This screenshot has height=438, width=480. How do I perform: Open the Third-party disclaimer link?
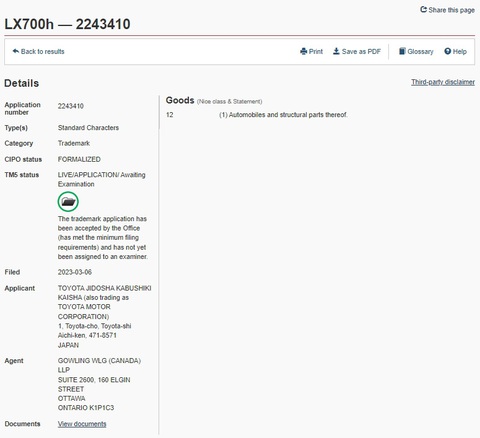443,82
